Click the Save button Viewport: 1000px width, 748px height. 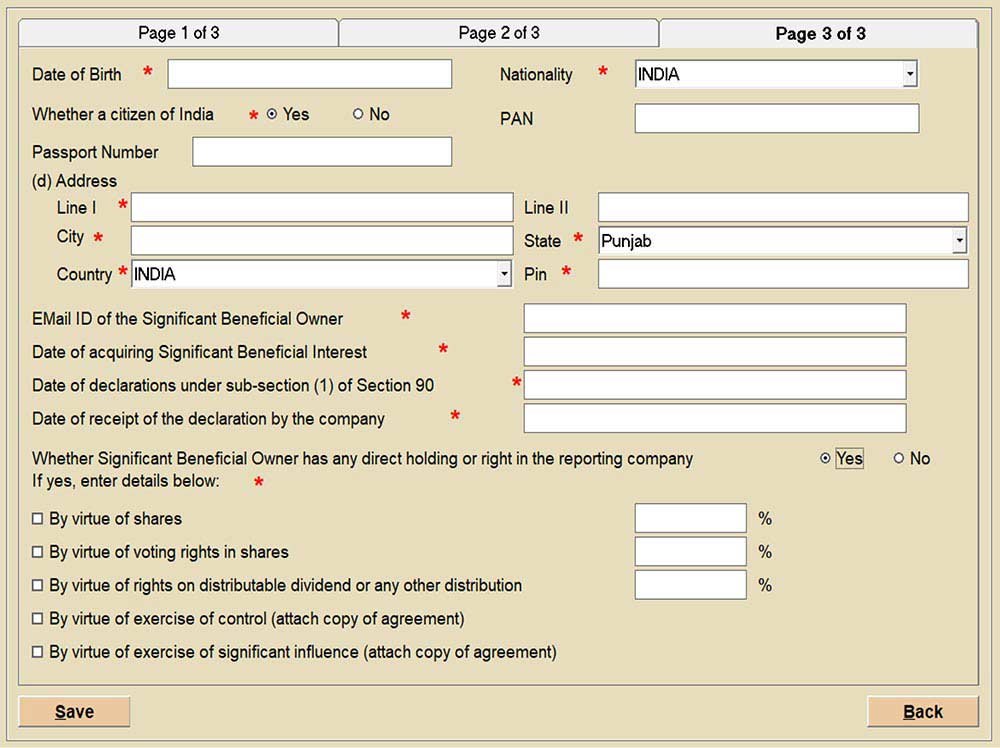(x=74, y=711)
